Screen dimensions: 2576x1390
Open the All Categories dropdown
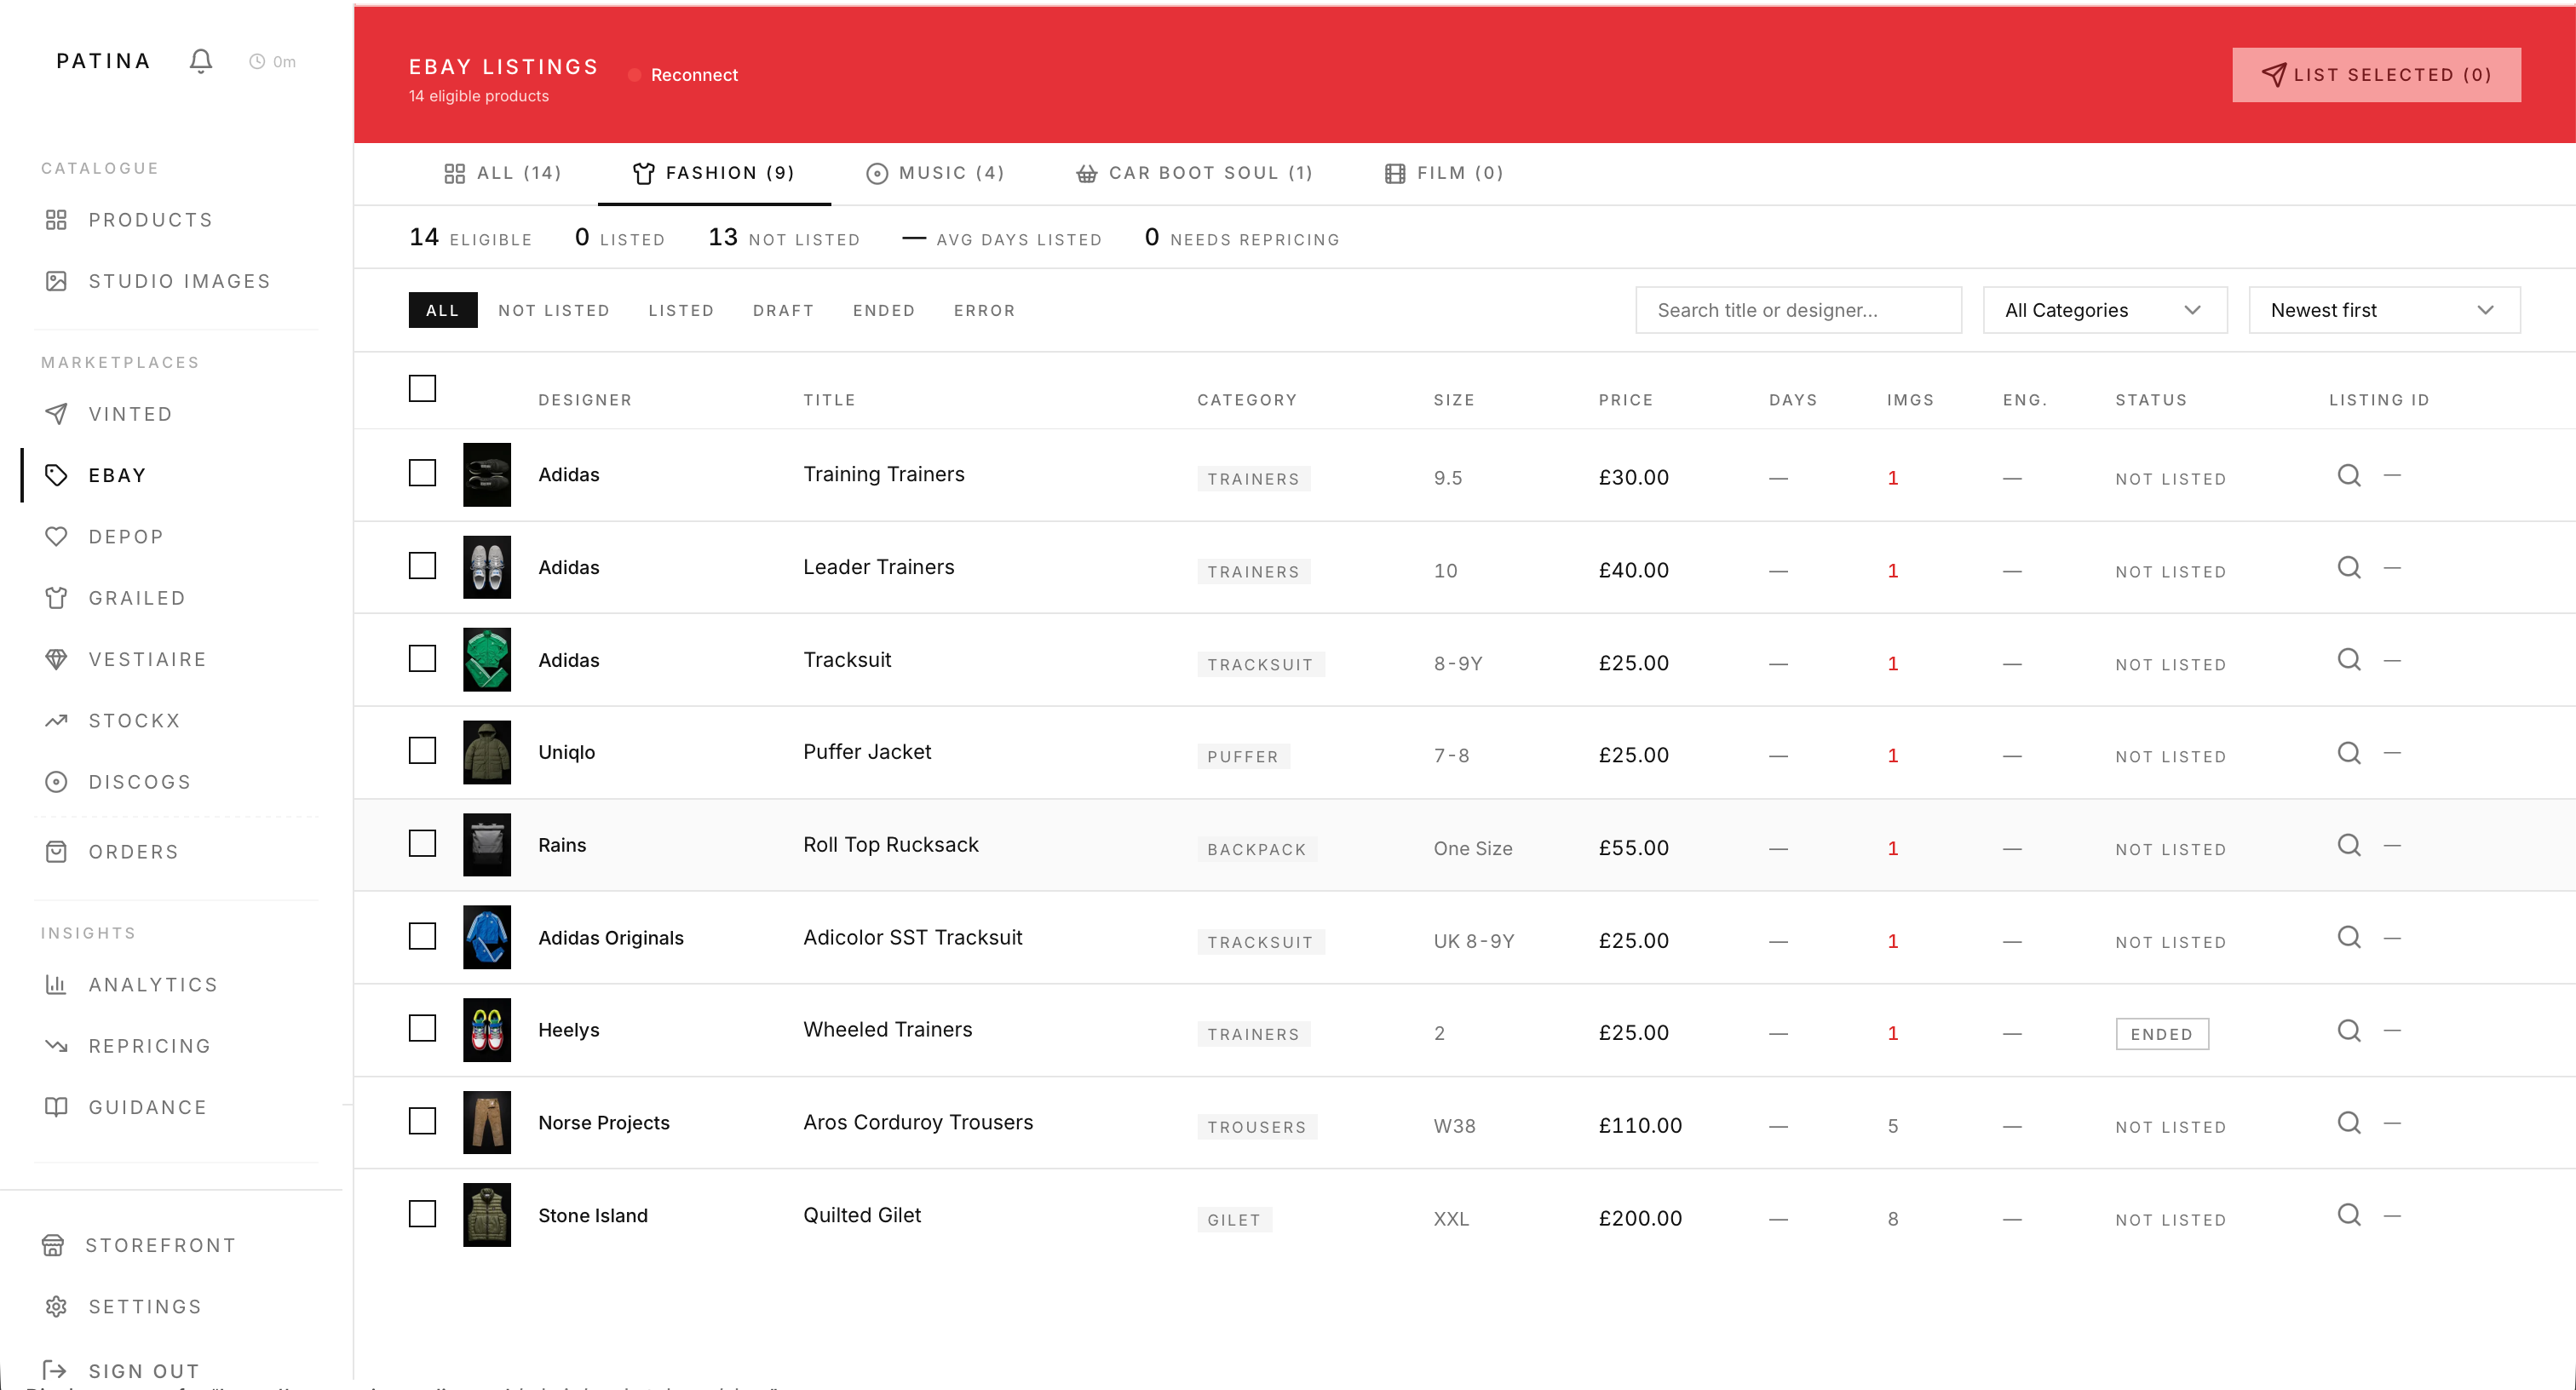[2104, 310]
